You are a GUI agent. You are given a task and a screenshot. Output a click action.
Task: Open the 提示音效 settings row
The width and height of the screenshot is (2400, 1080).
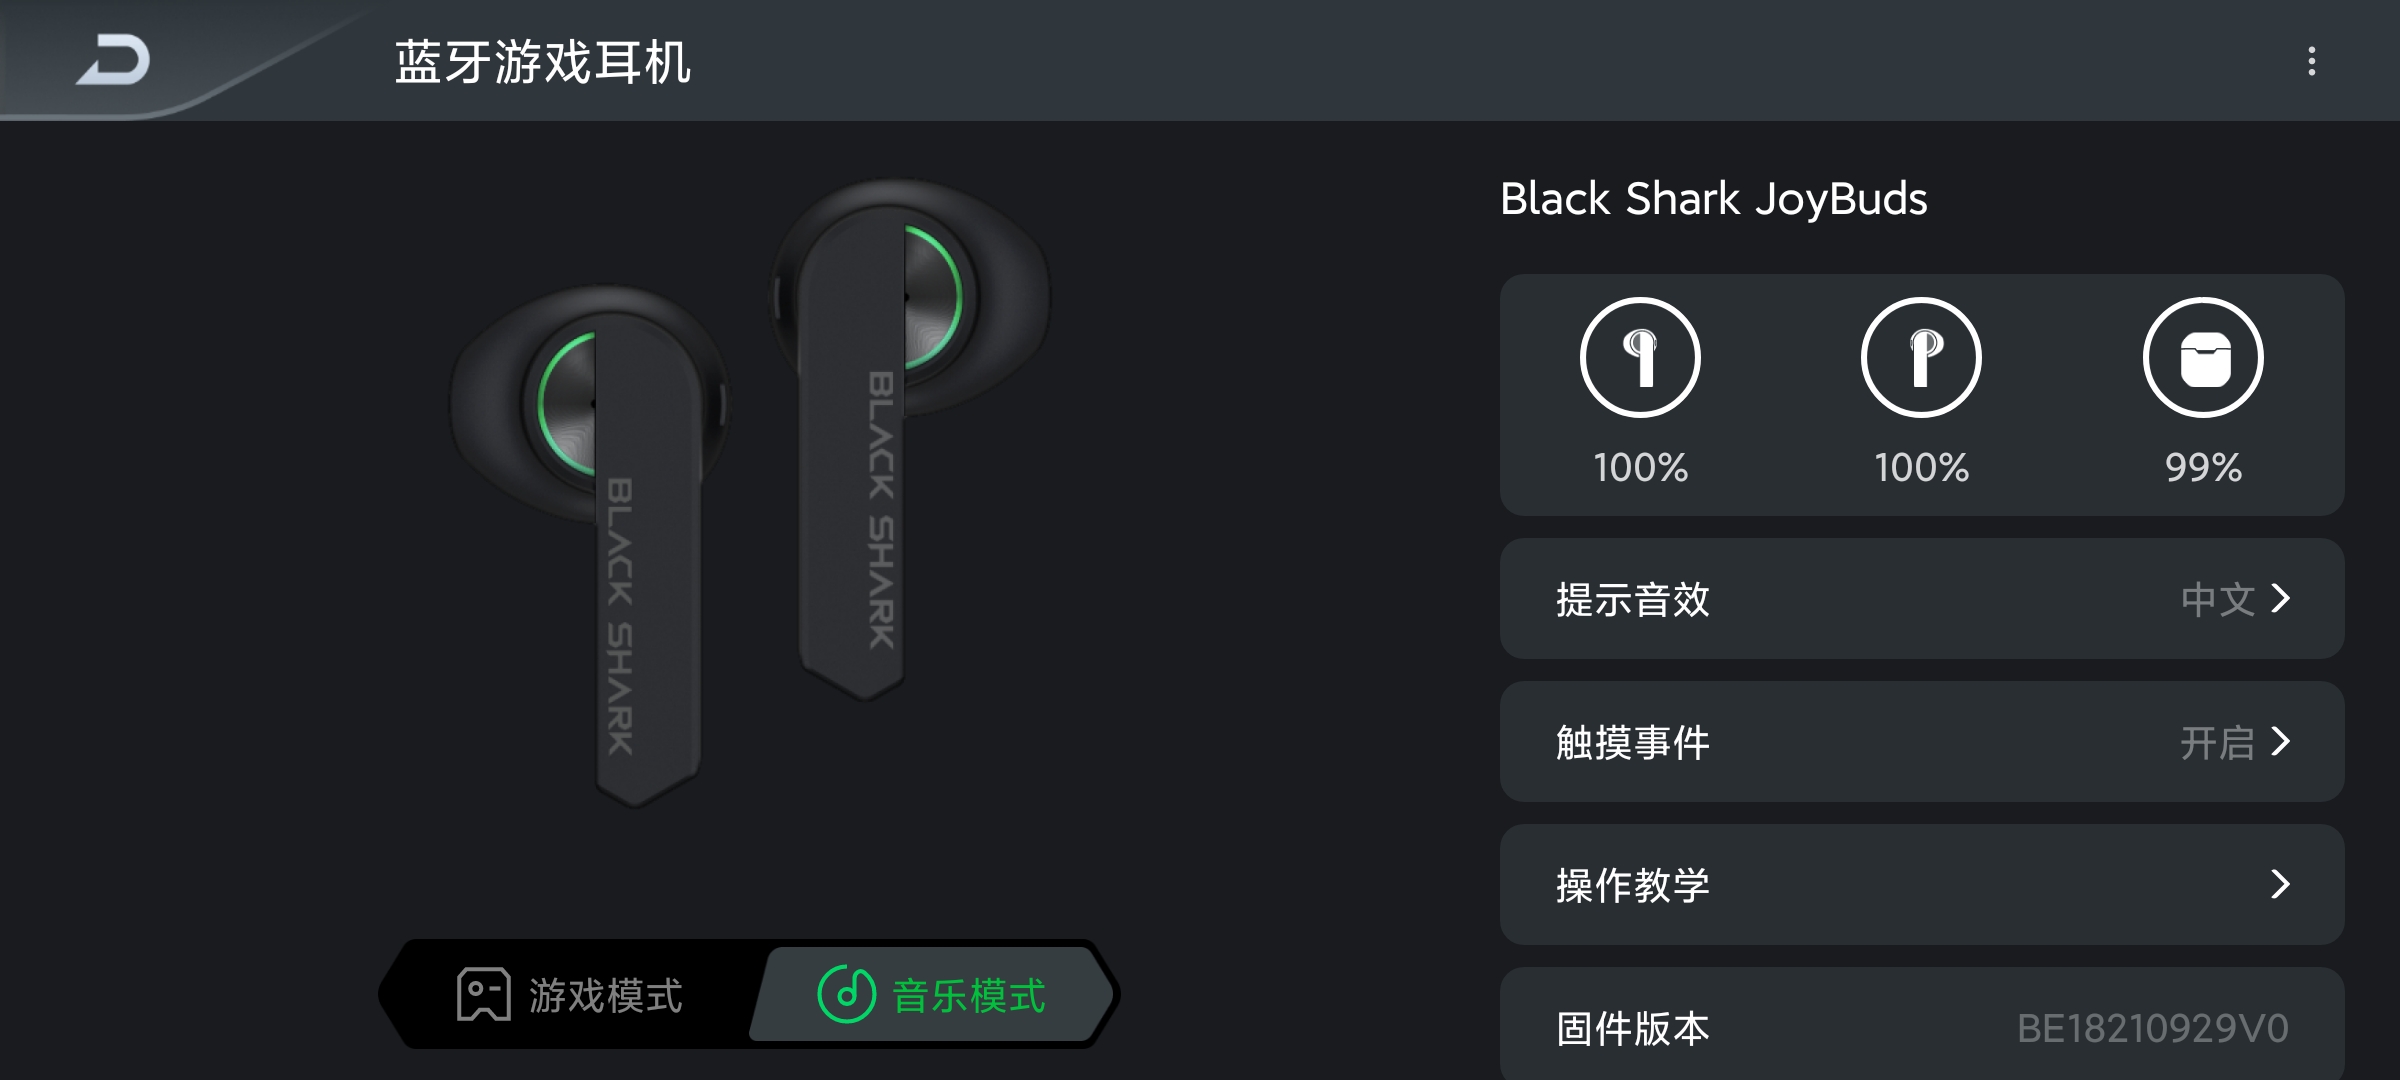(x=1922, y=598)
